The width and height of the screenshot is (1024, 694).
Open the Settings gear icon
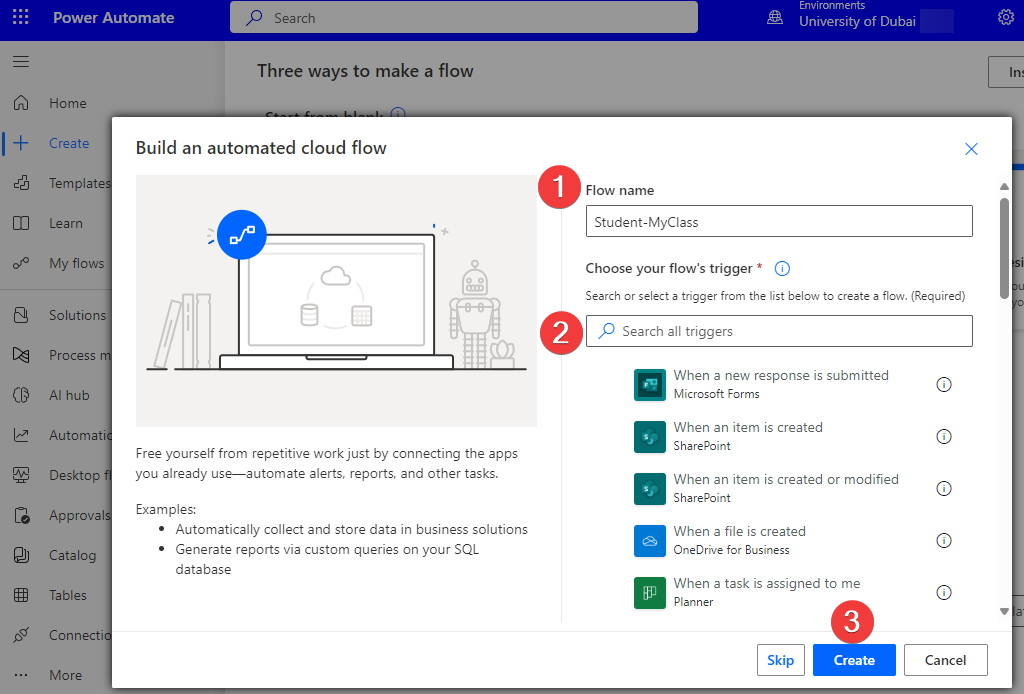pos(1006,17)
